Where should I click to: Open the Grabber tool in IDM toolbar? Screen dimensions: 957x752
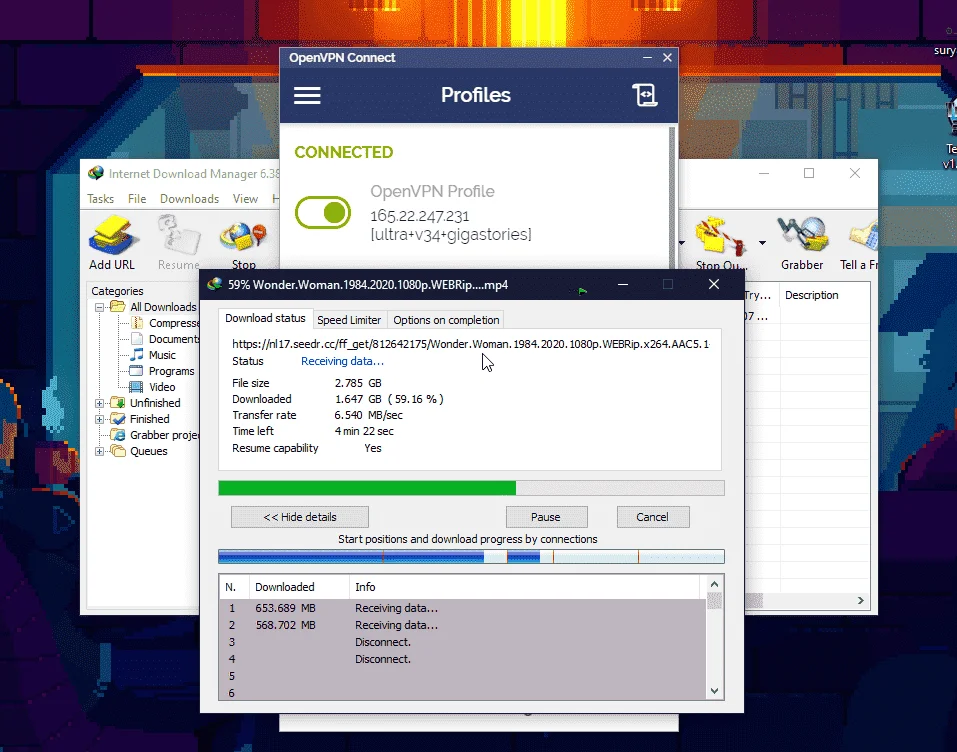tap(802, 242)
